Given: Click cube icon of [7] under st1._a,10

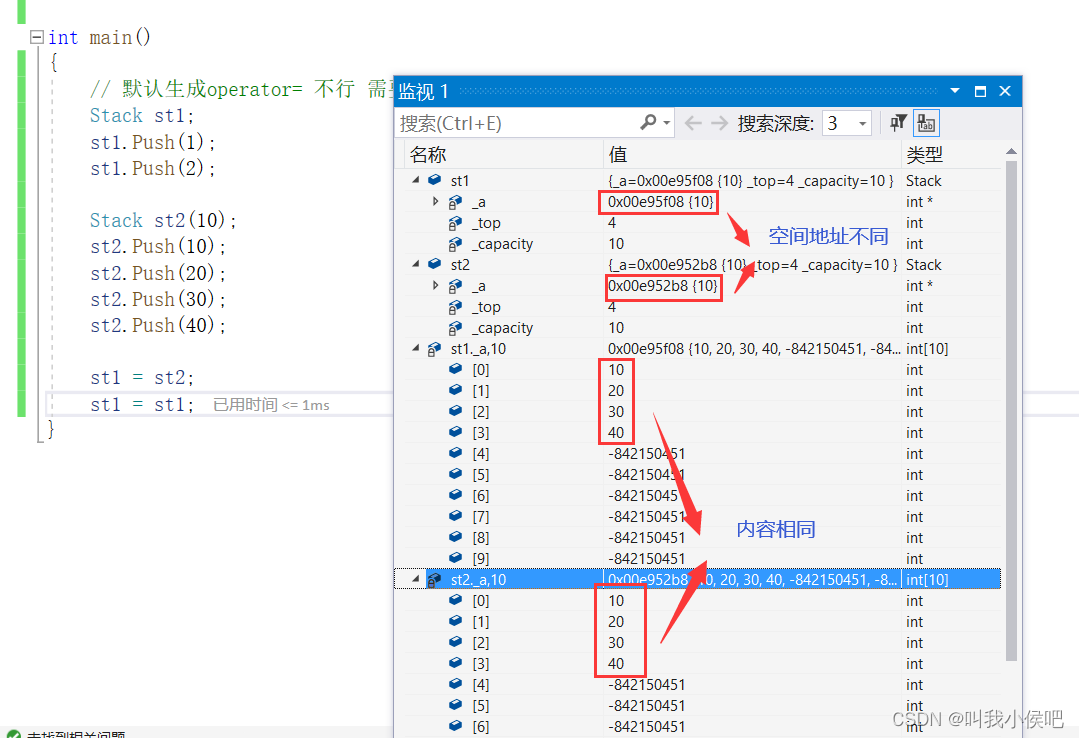Looking at the screenshot, I should [456, 516].
